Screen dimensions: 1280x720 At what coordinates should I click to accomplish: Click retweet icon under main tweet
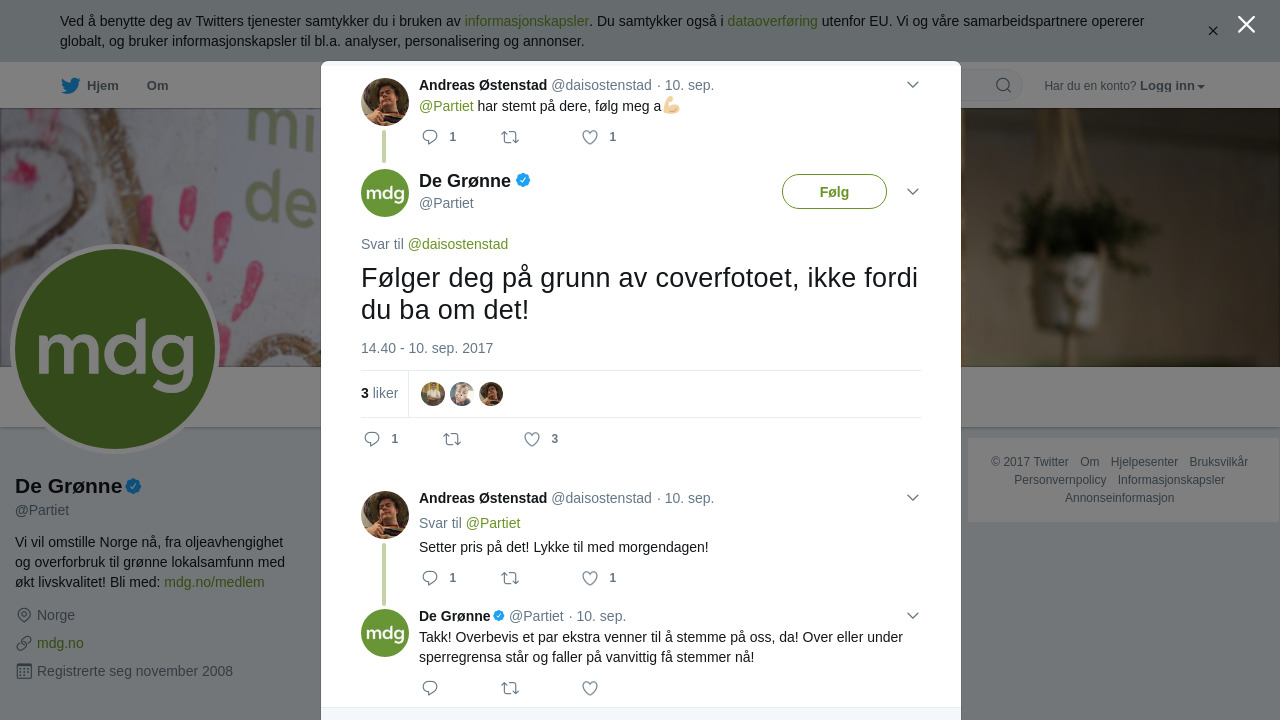452,439
